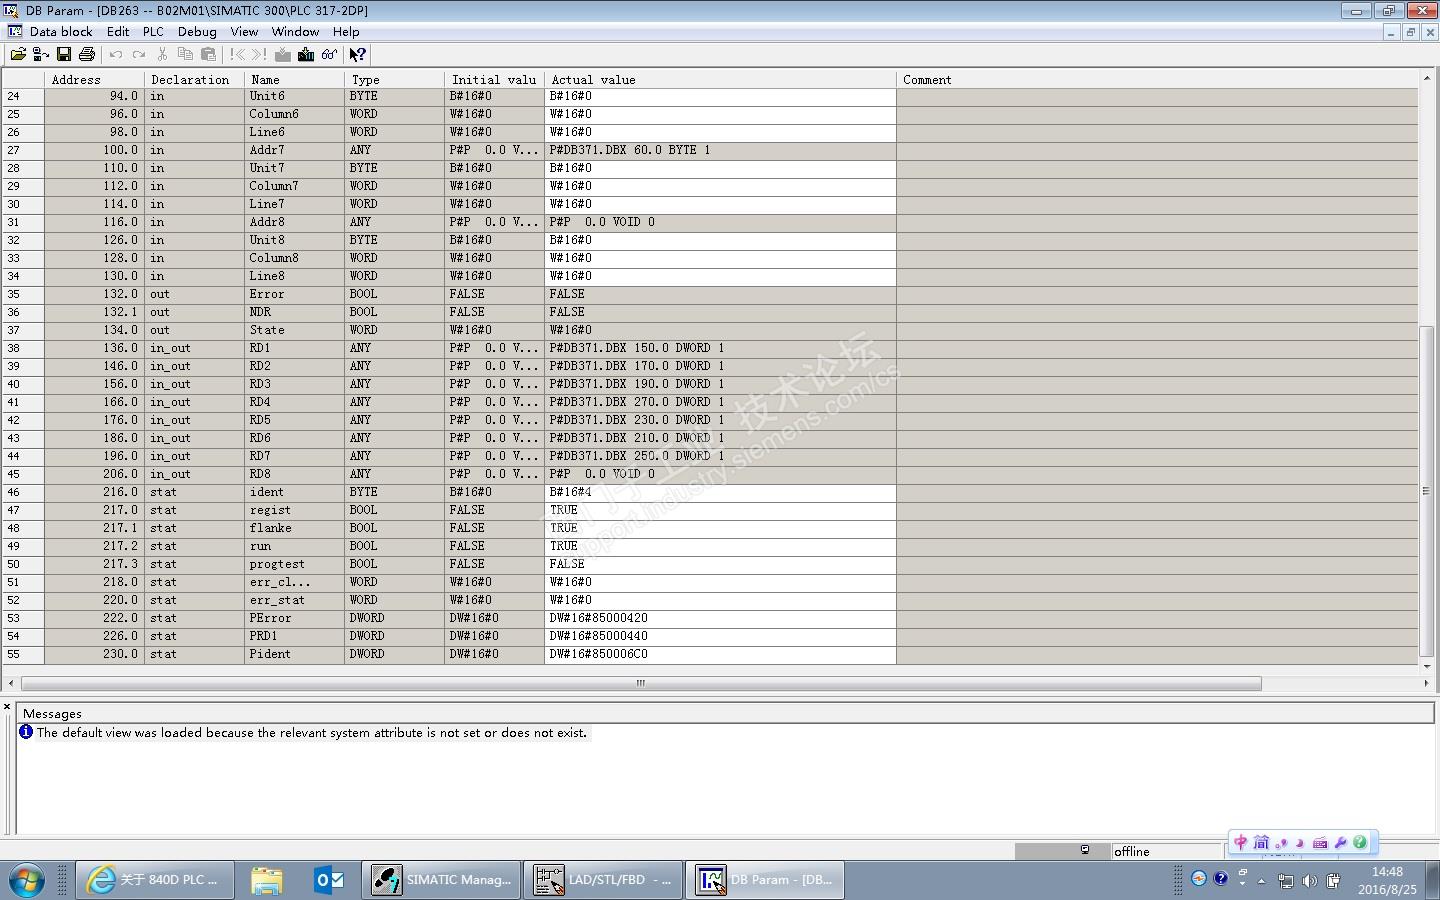Edit actual value of ident row
Viewport: 1440px width, 900px height.
pyautogui.click(x=721, y=492)
